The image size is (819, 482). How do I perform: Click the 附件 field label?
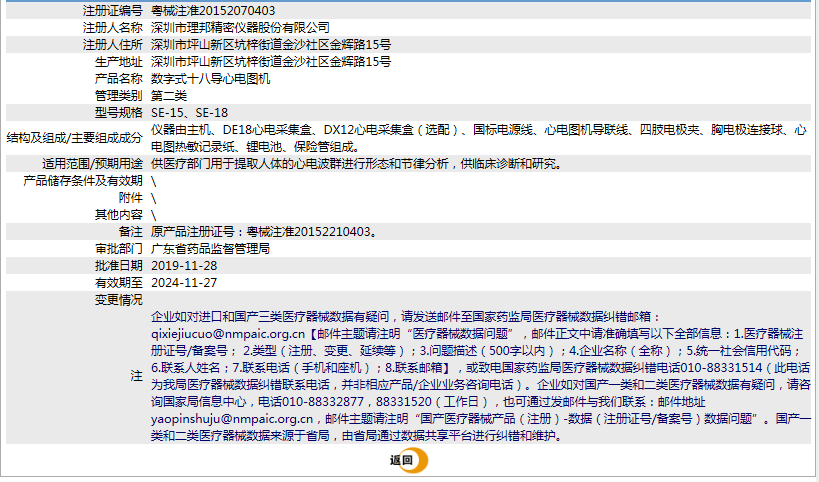(x=131, y=198)
